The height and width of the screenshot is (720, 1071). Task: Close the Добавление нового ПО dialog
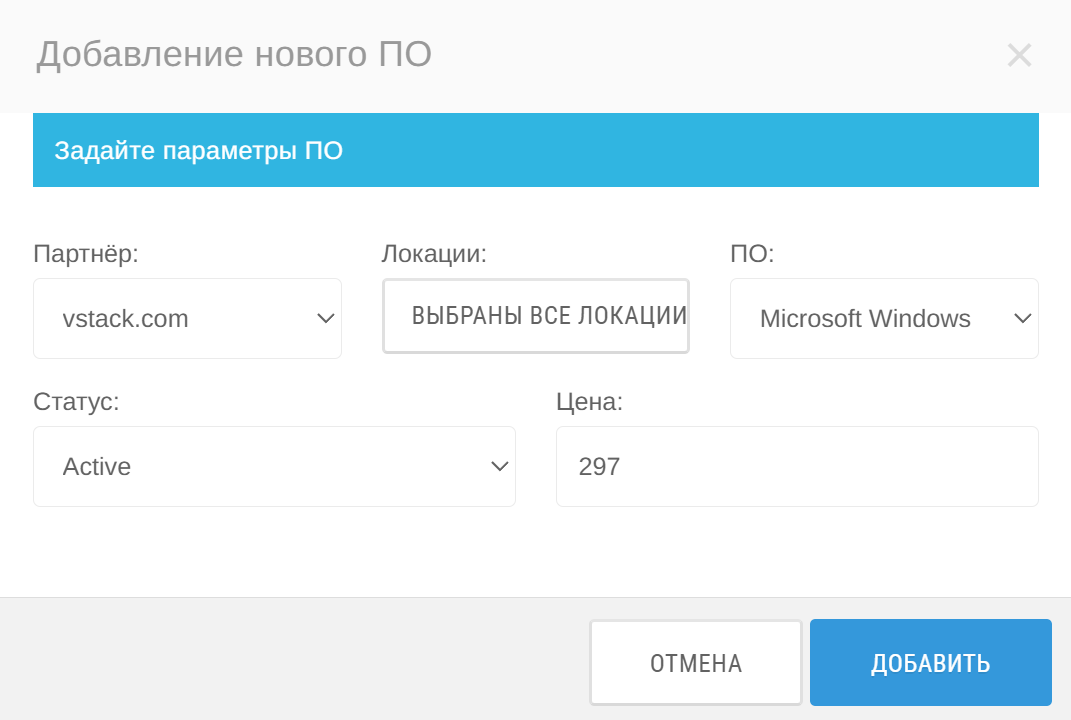(1019, 55)
